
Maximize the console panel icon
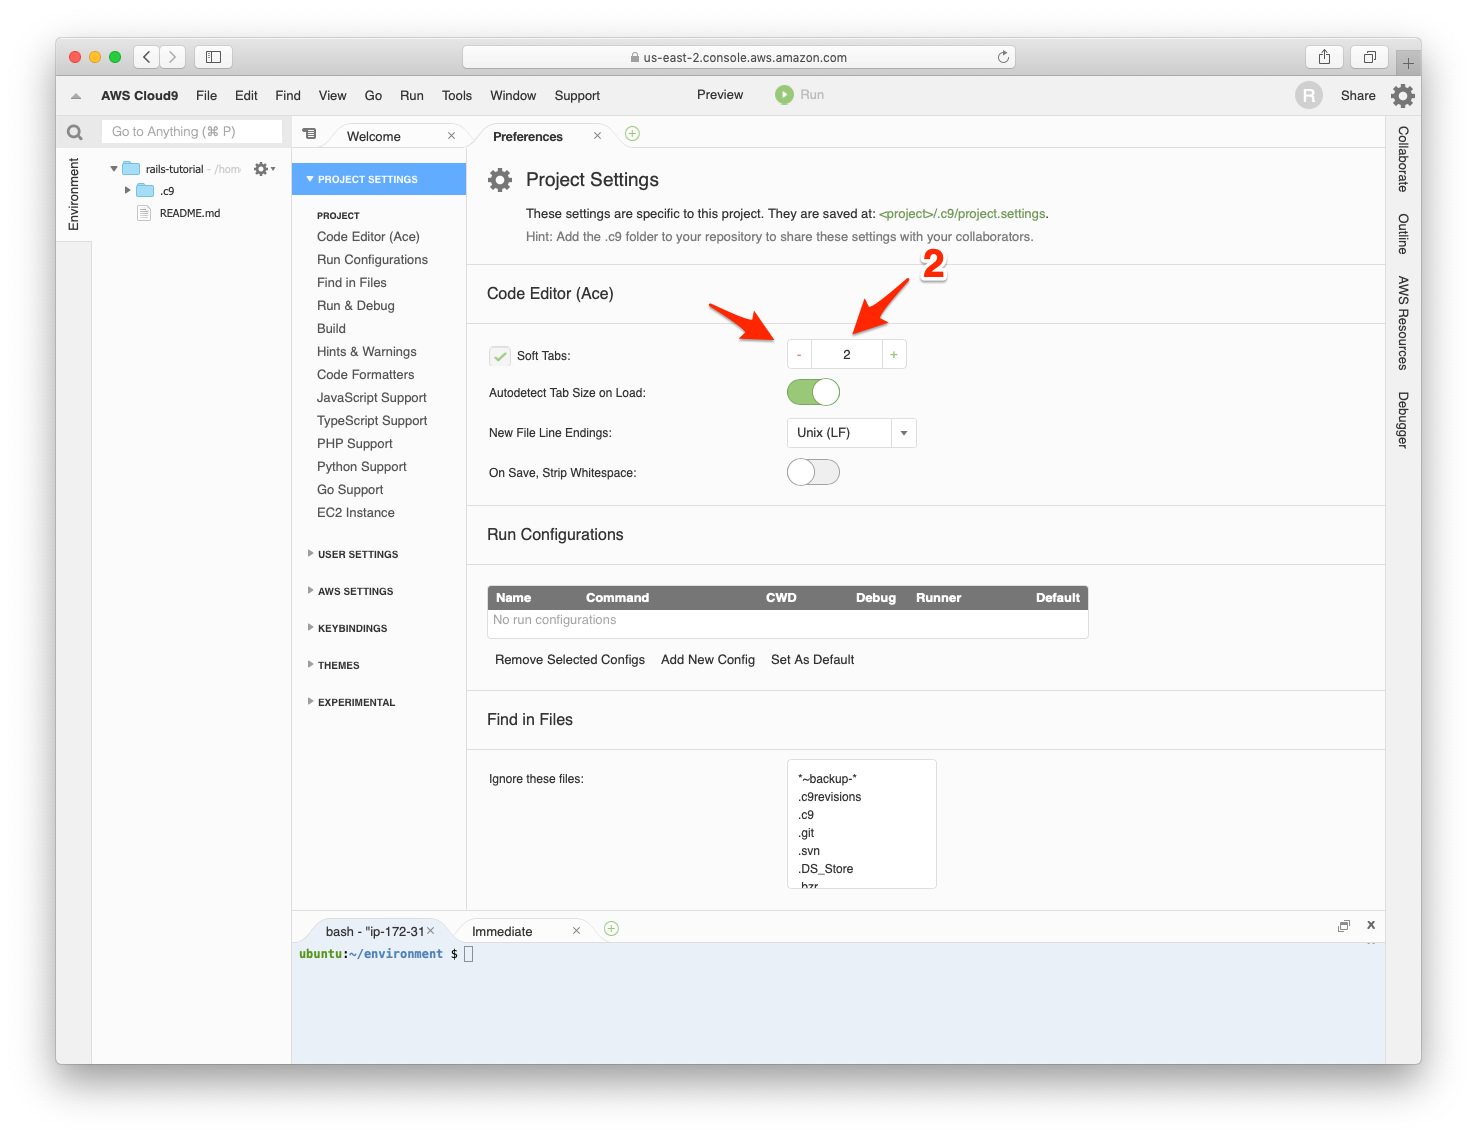(1344, 926)
